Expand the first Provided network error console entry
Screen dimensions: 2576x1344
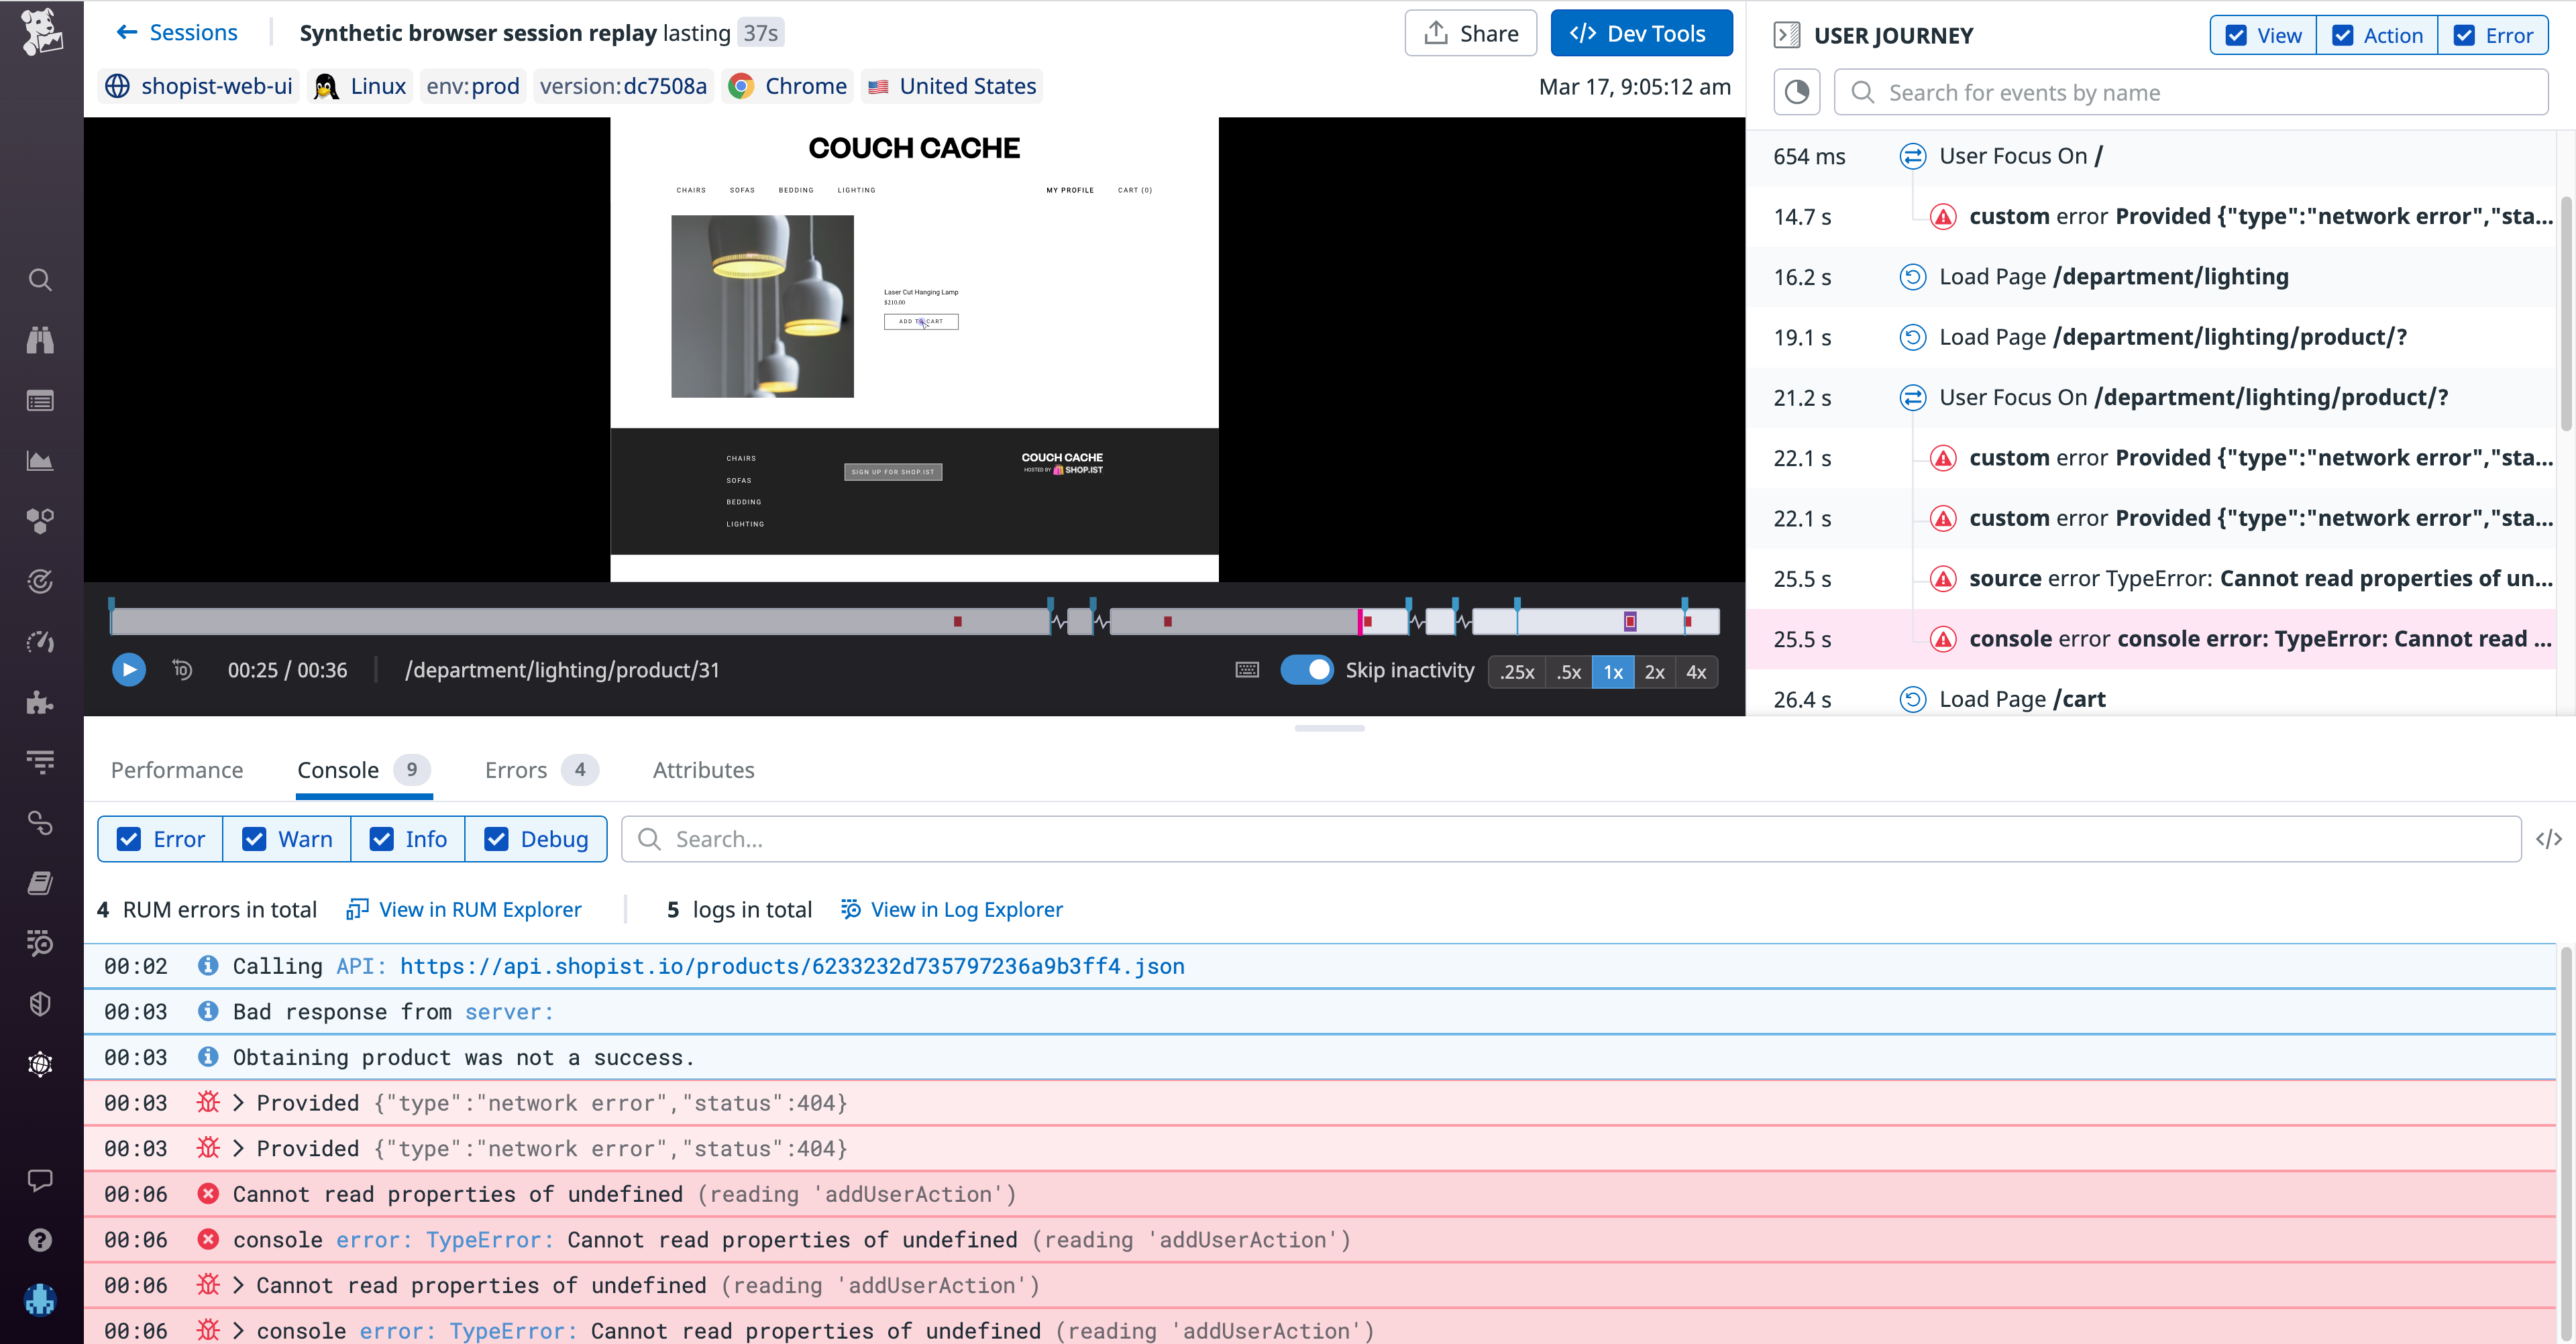click(238, 1102)
